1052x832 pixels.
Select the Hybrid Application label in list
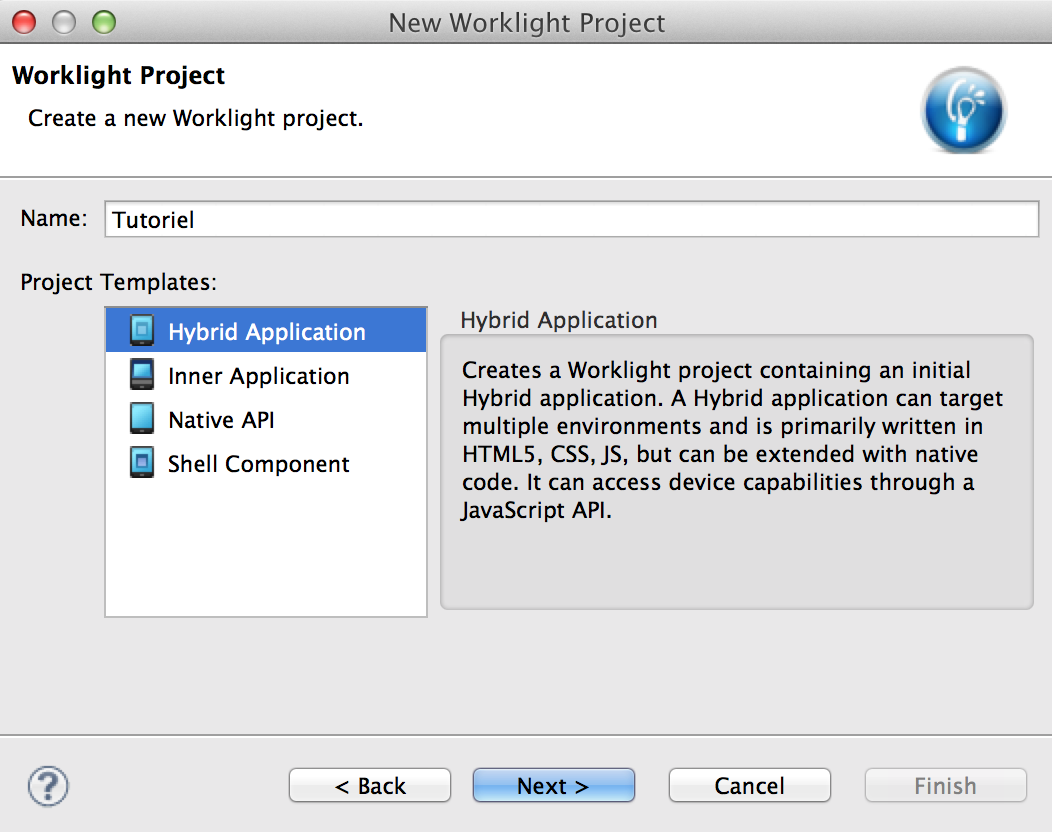pyautogui.click(x=267, y=332)
